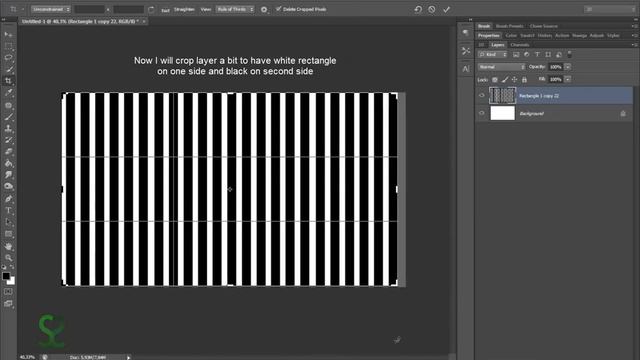Viewport: 640px width, 360px height.
Task: Swap foreground and background colors
Action: 12,268
